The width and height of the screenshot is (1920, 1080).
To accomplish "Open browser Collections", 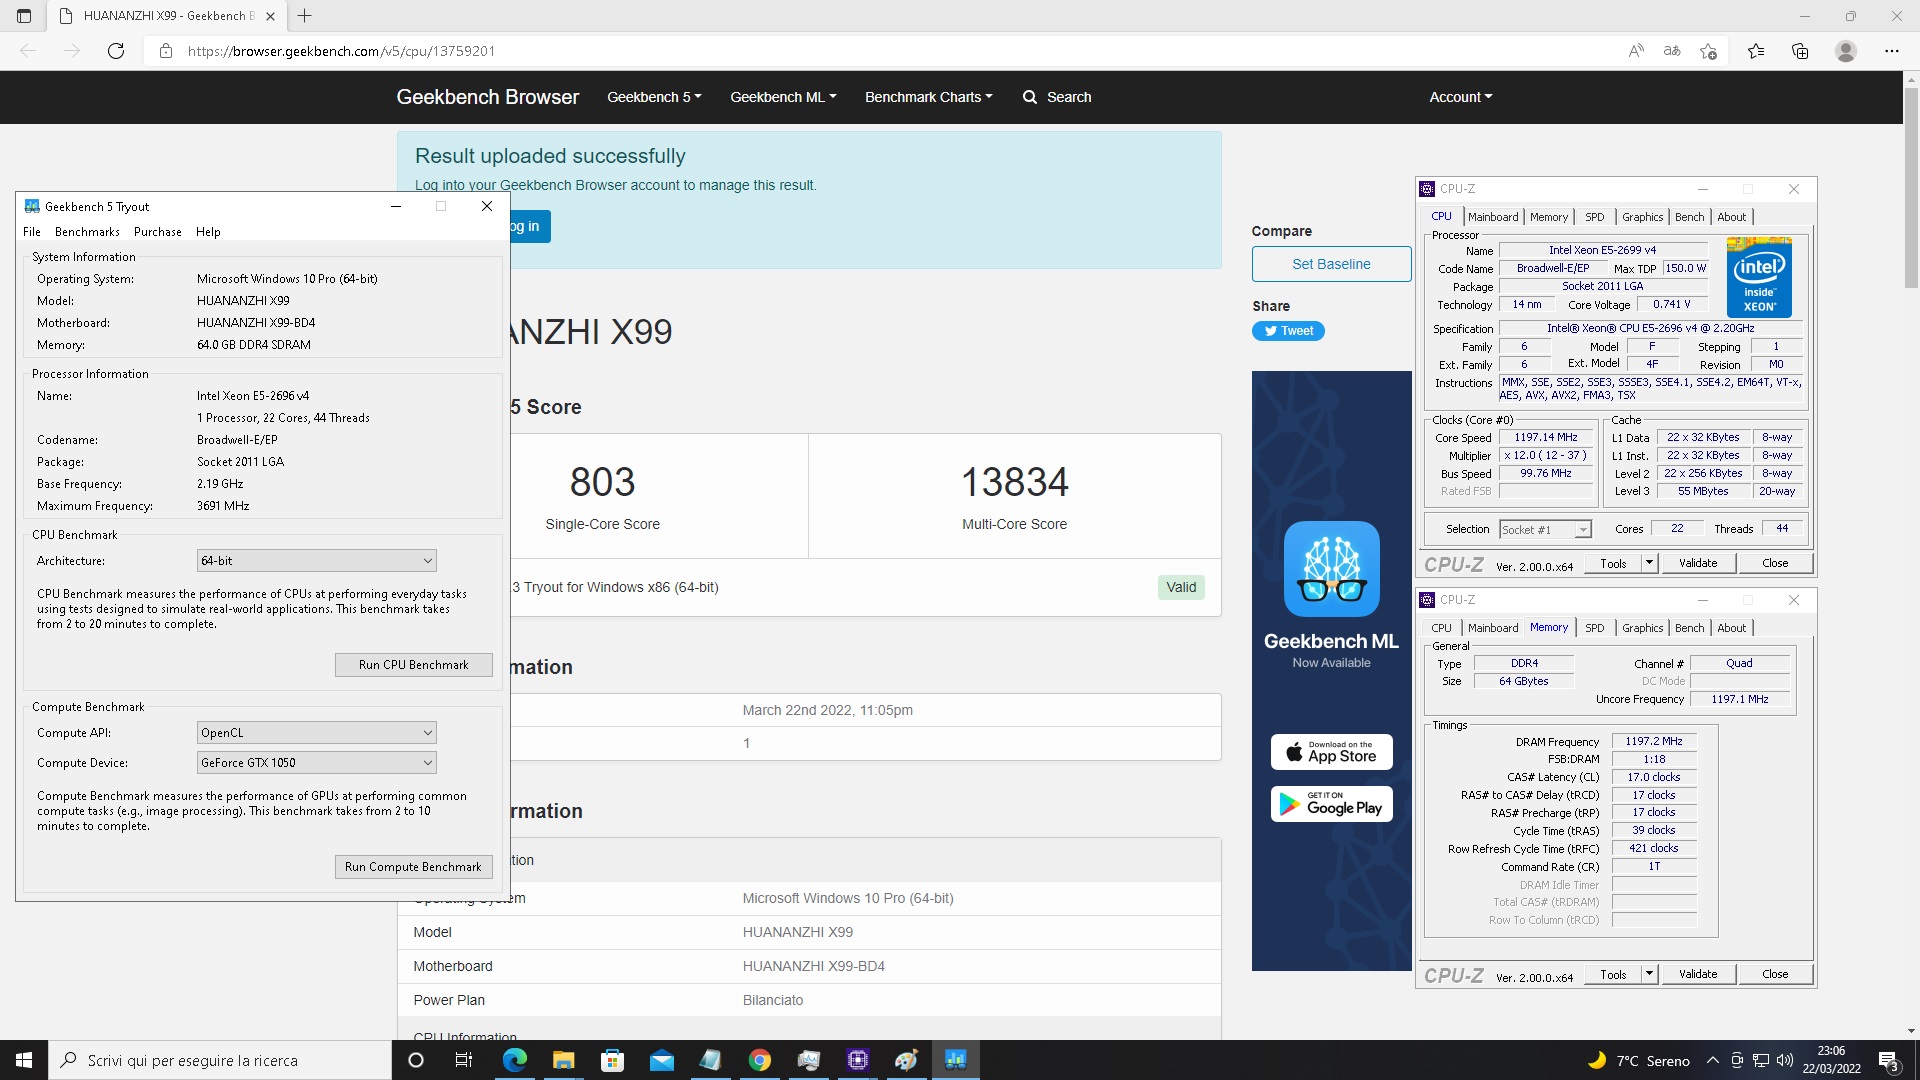I will click(x=1800, y=51).
